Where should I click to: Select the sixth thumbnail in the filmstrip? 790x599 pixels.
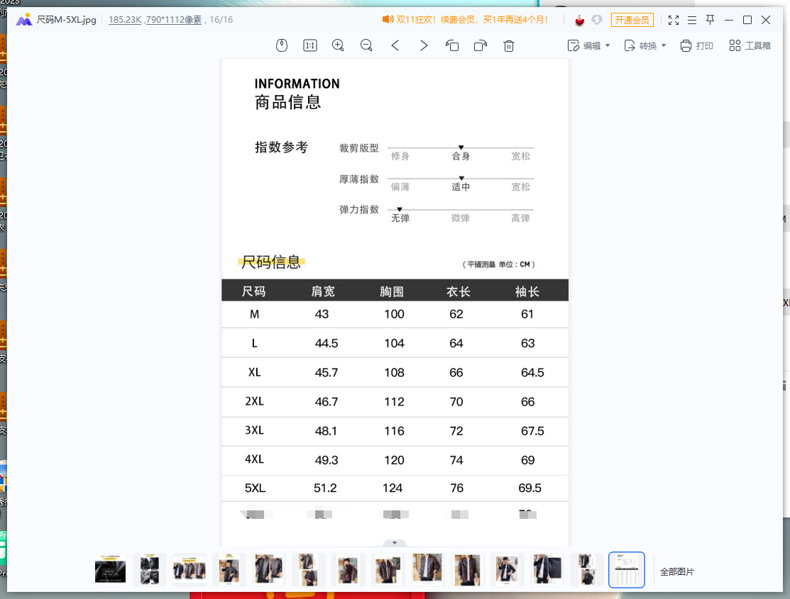click(x=308, y=570)
